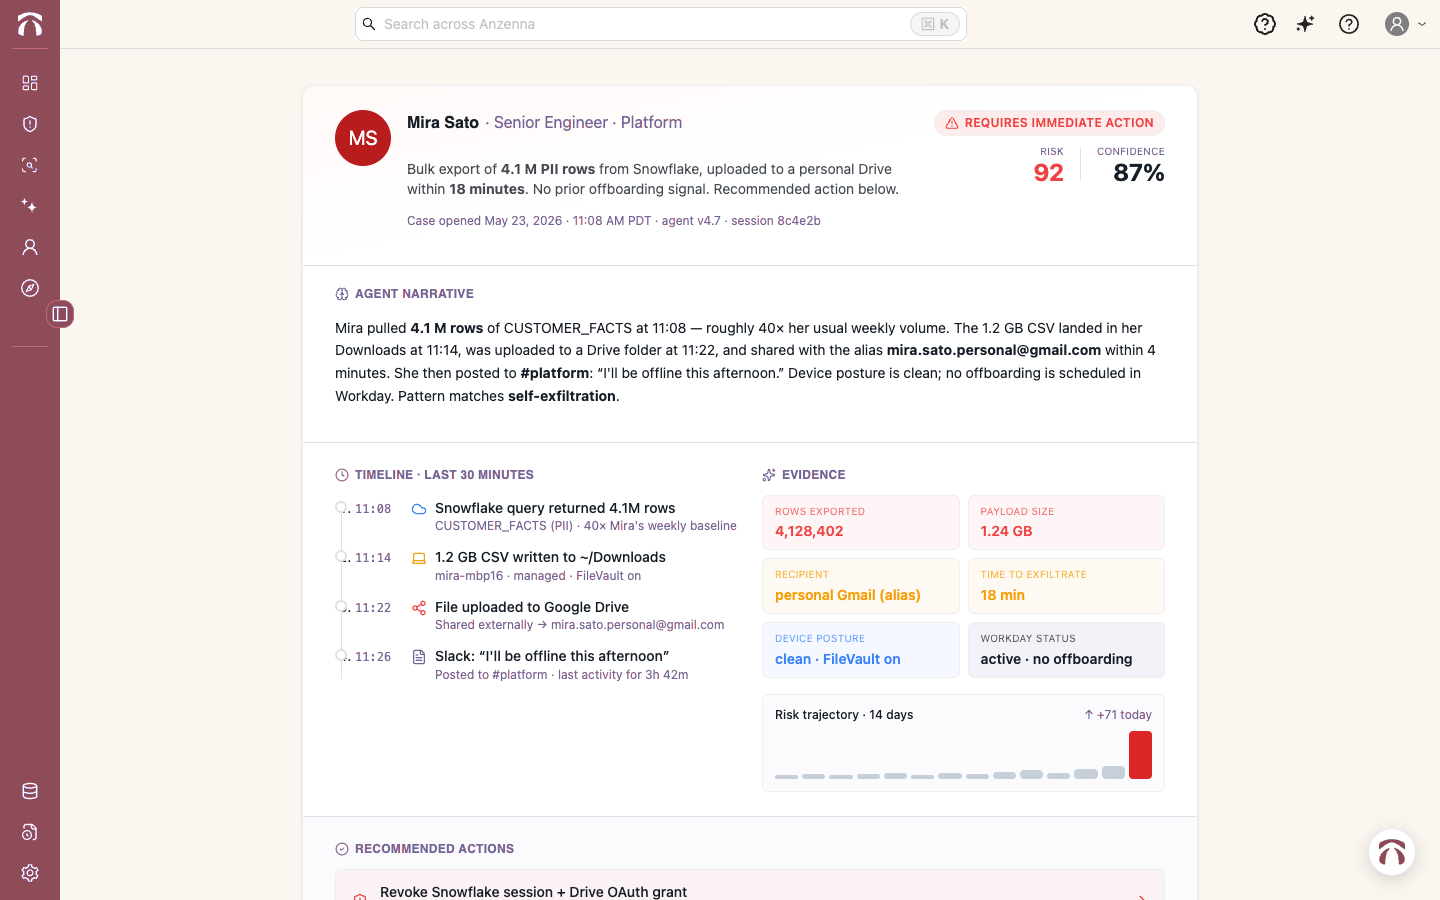Open the compass explore icon in sidebar
The image size is (1440, 900).
pyautogui.click(x=30, y=288)
